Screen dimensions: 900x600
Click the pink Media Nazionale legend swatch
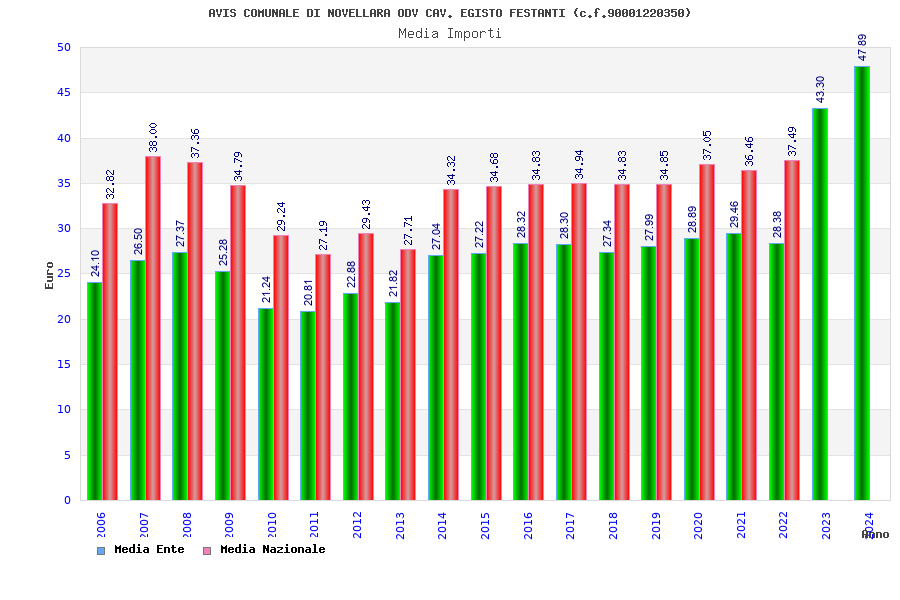point(207,551)
